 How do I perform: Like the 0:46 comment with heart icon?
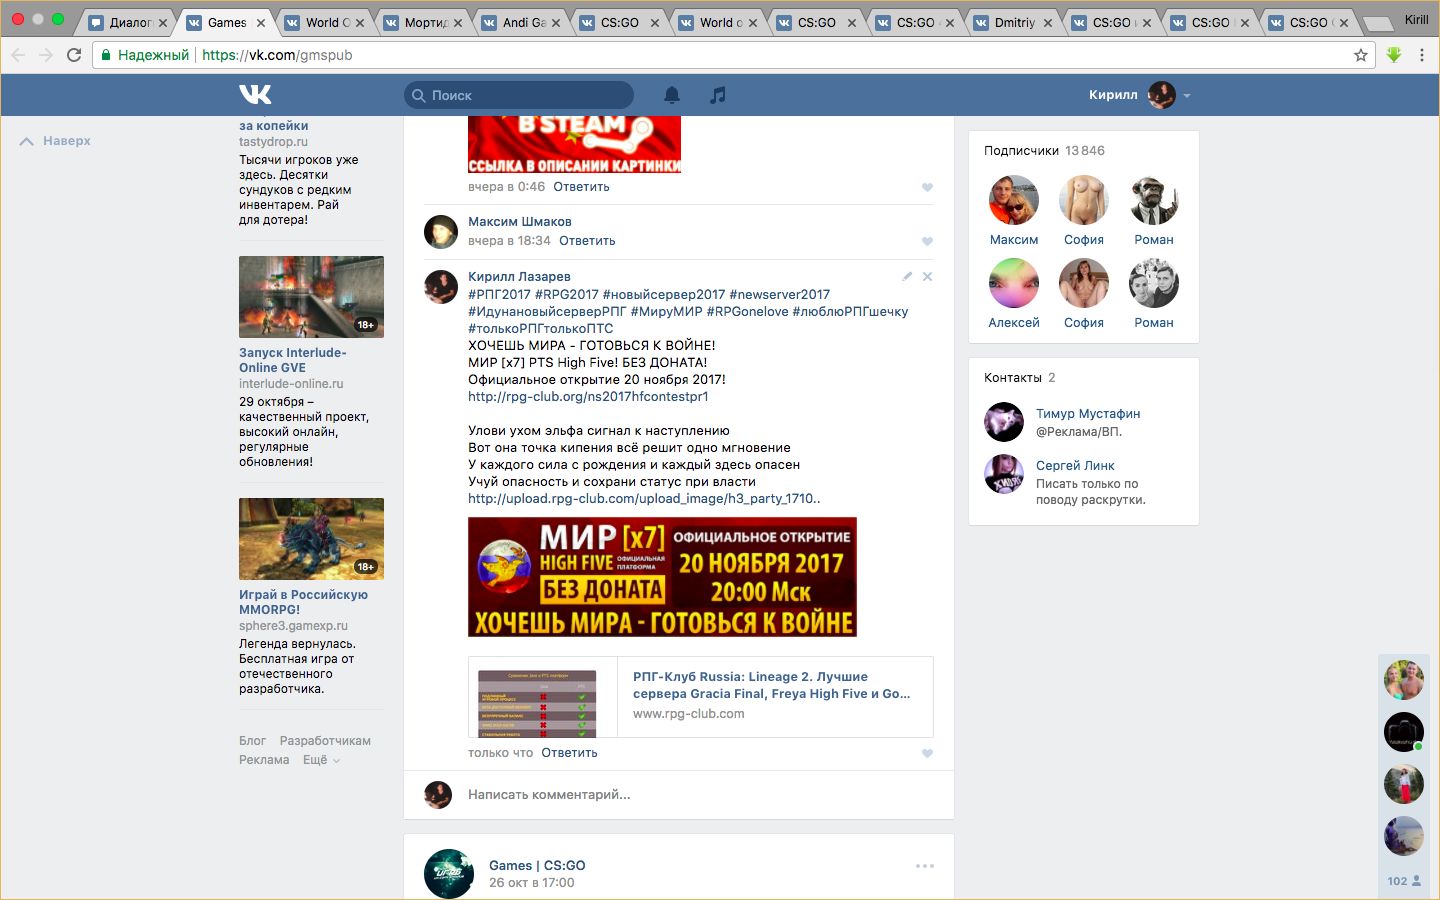coord(927,187)
